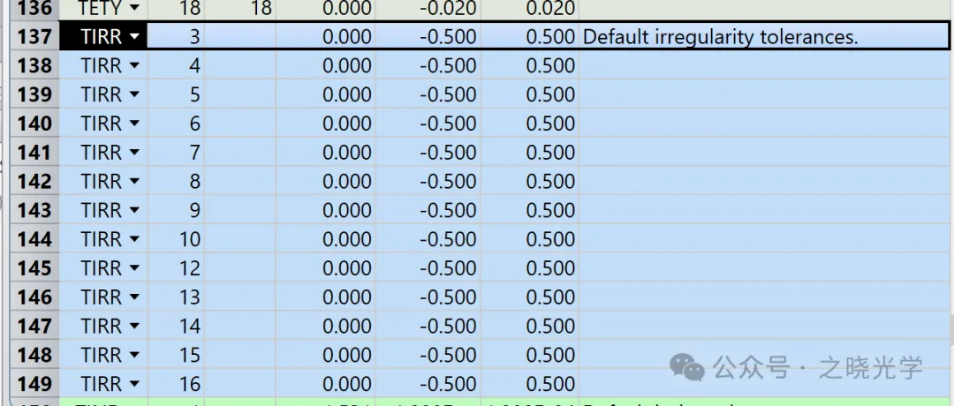The image size is (954, 406).
Task: Expand the TETY operand dropdown in row 136
Action: [133, 8]
